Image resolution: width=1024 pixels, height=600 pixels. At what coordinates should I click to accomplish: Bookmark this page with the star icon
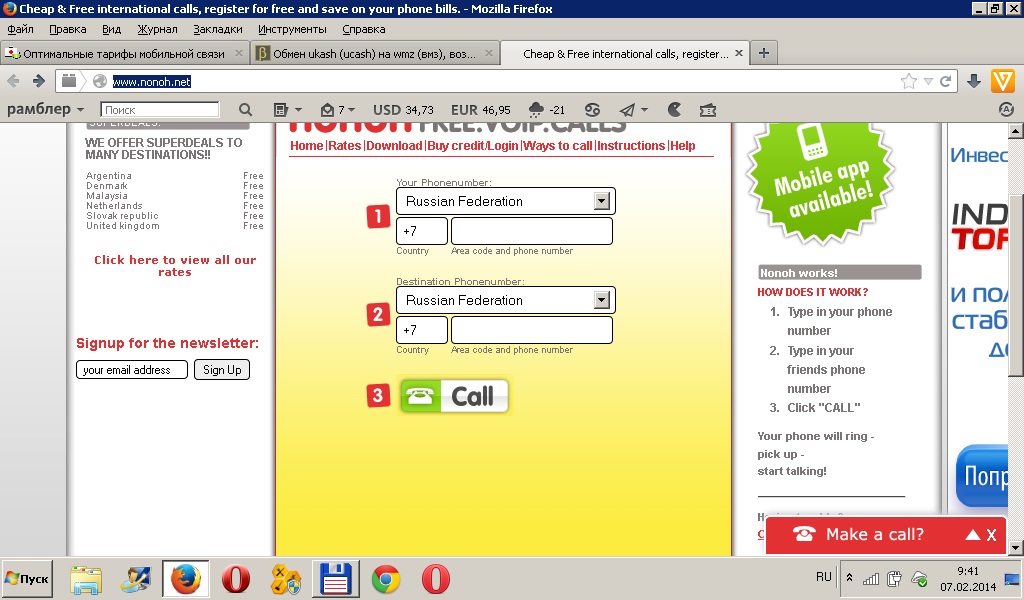908,81
